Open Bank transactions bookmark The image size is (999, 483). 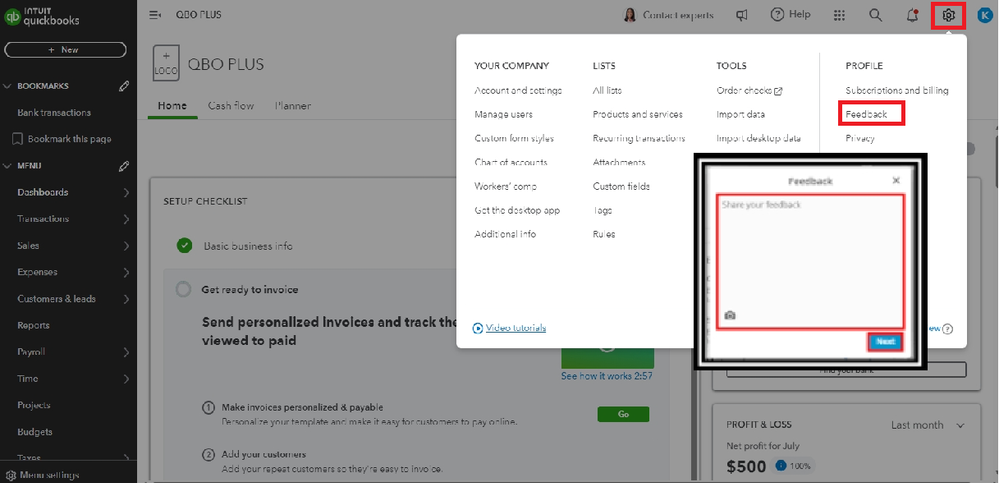coord(54,113)
